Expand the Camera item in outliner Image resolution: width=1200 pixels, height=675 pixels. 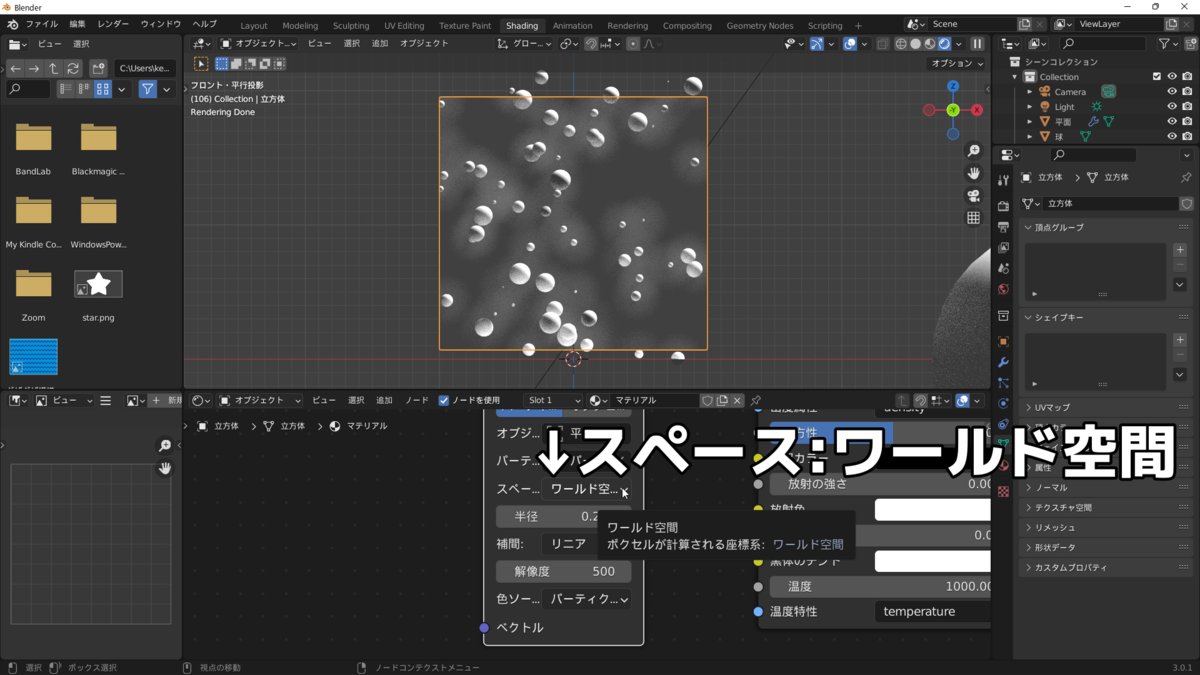[1030, 92]
